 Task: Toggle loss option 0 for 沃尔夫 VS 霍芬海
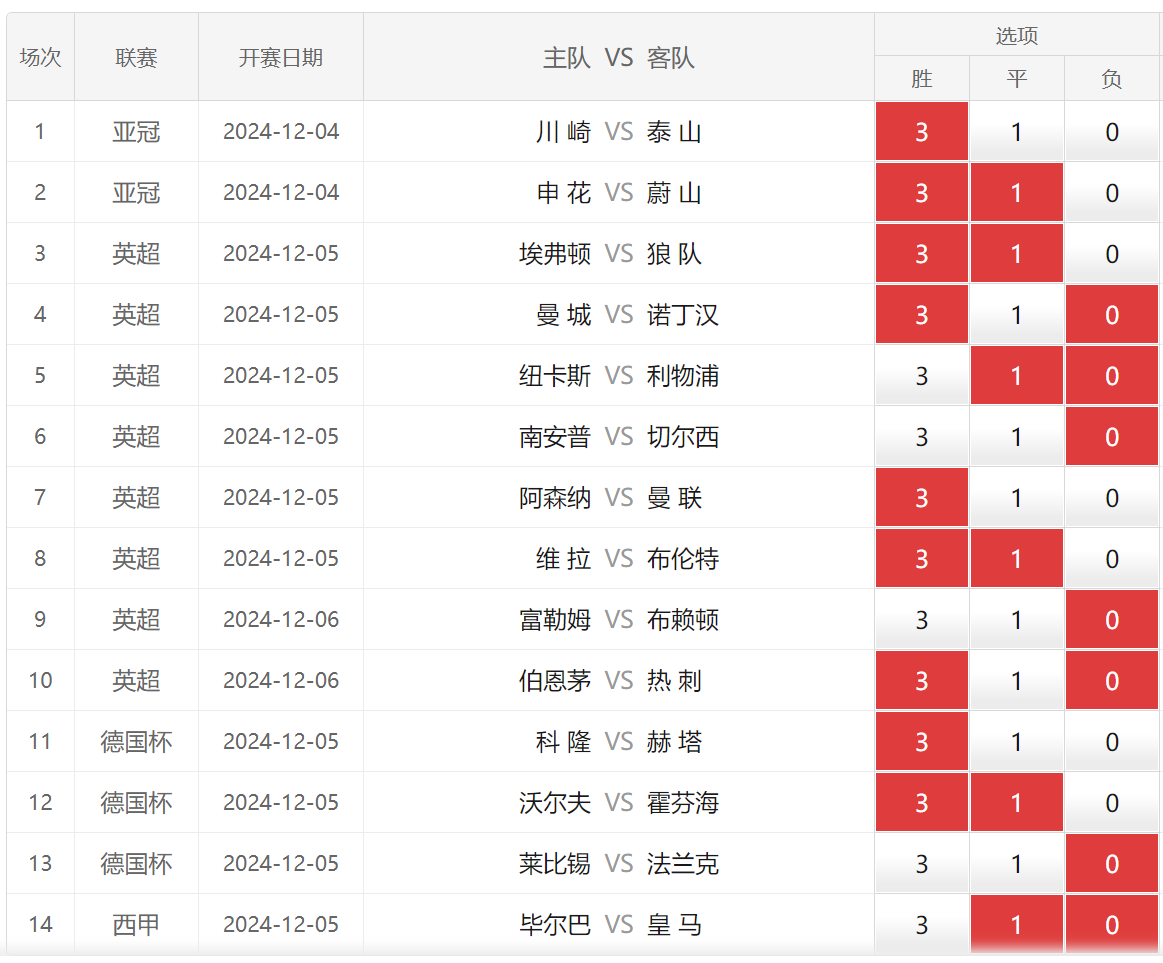click(1112, 802)
